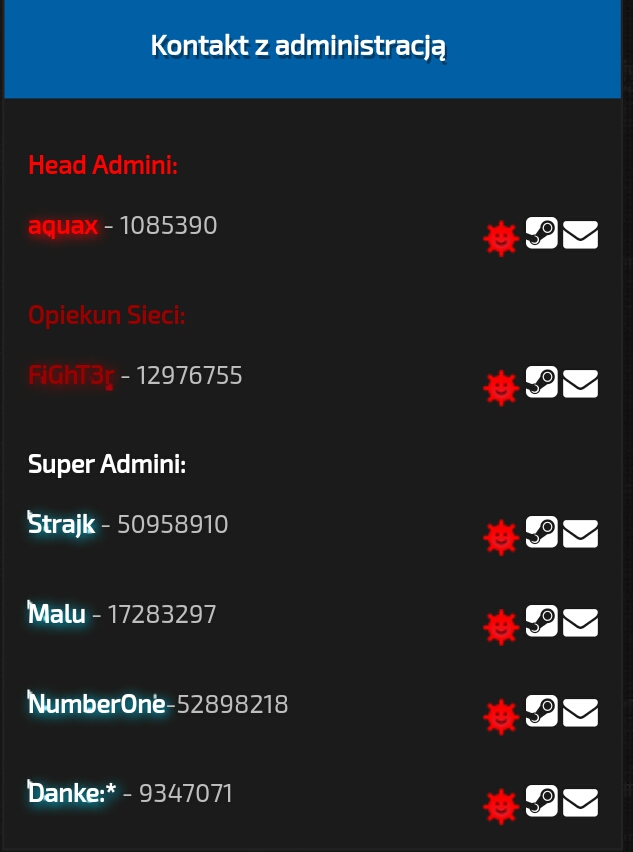Image resolution: width=633 pixels, height=852 pixels.
Task: Click the Gadu-Gadu sun icon for FiGhT3r
Action: (x=500, y=387)
